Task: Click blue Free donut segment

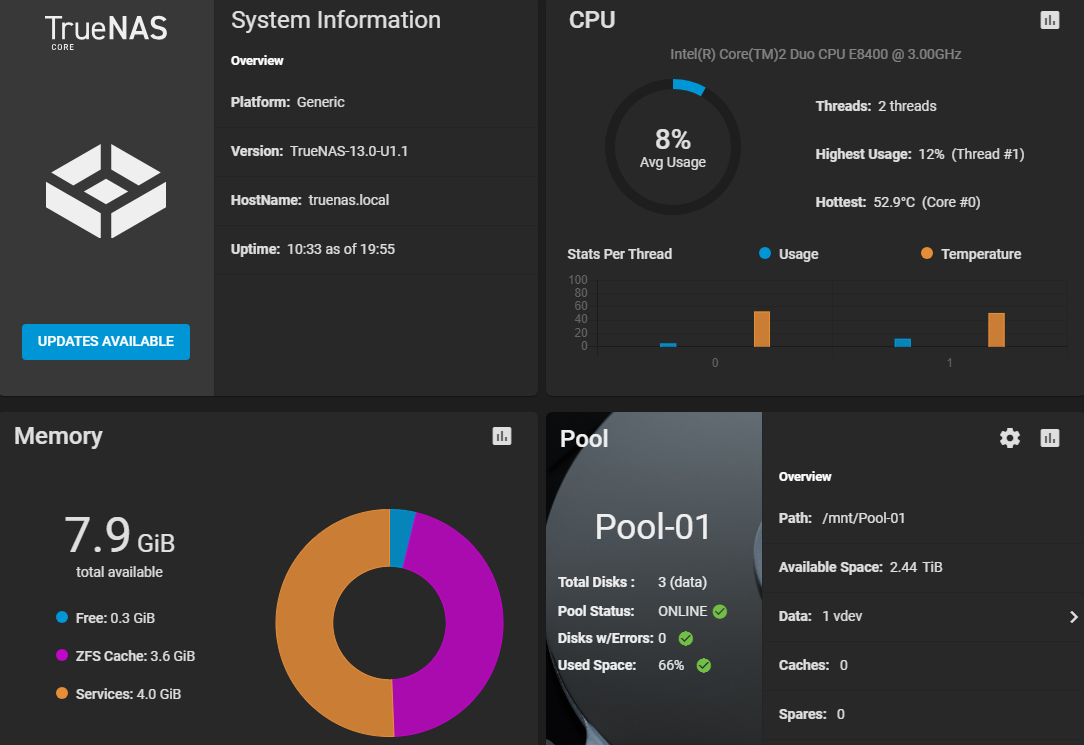Action: [x=400, y=538]
